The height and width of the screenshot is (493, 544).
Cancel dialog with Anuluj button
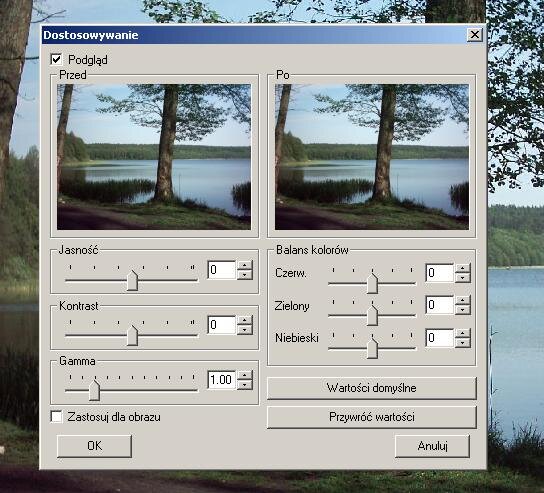point(432,446)
